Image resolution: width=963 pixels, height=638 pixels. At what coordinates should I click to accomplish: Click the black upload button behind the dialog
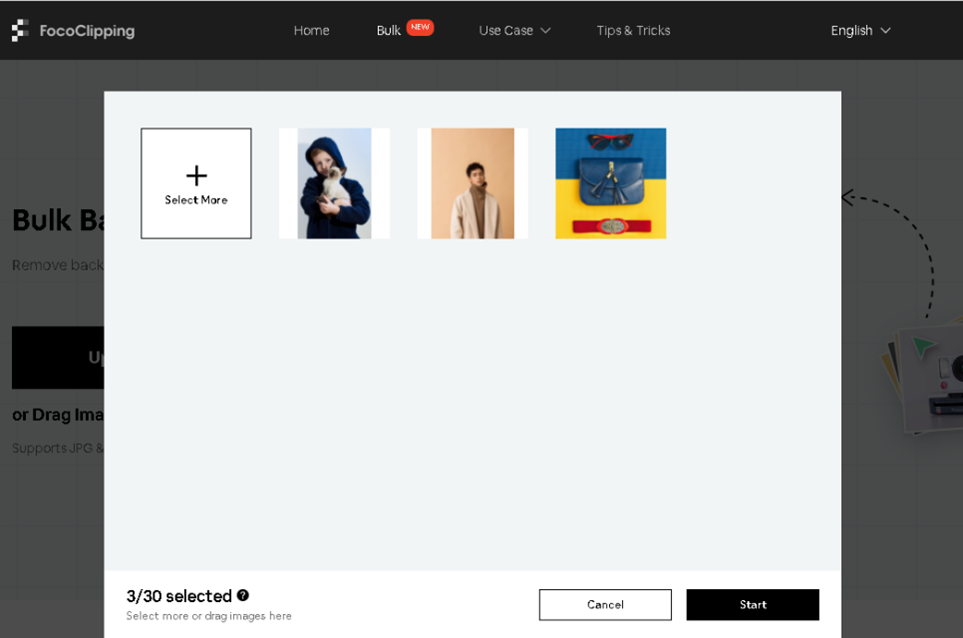58,357
